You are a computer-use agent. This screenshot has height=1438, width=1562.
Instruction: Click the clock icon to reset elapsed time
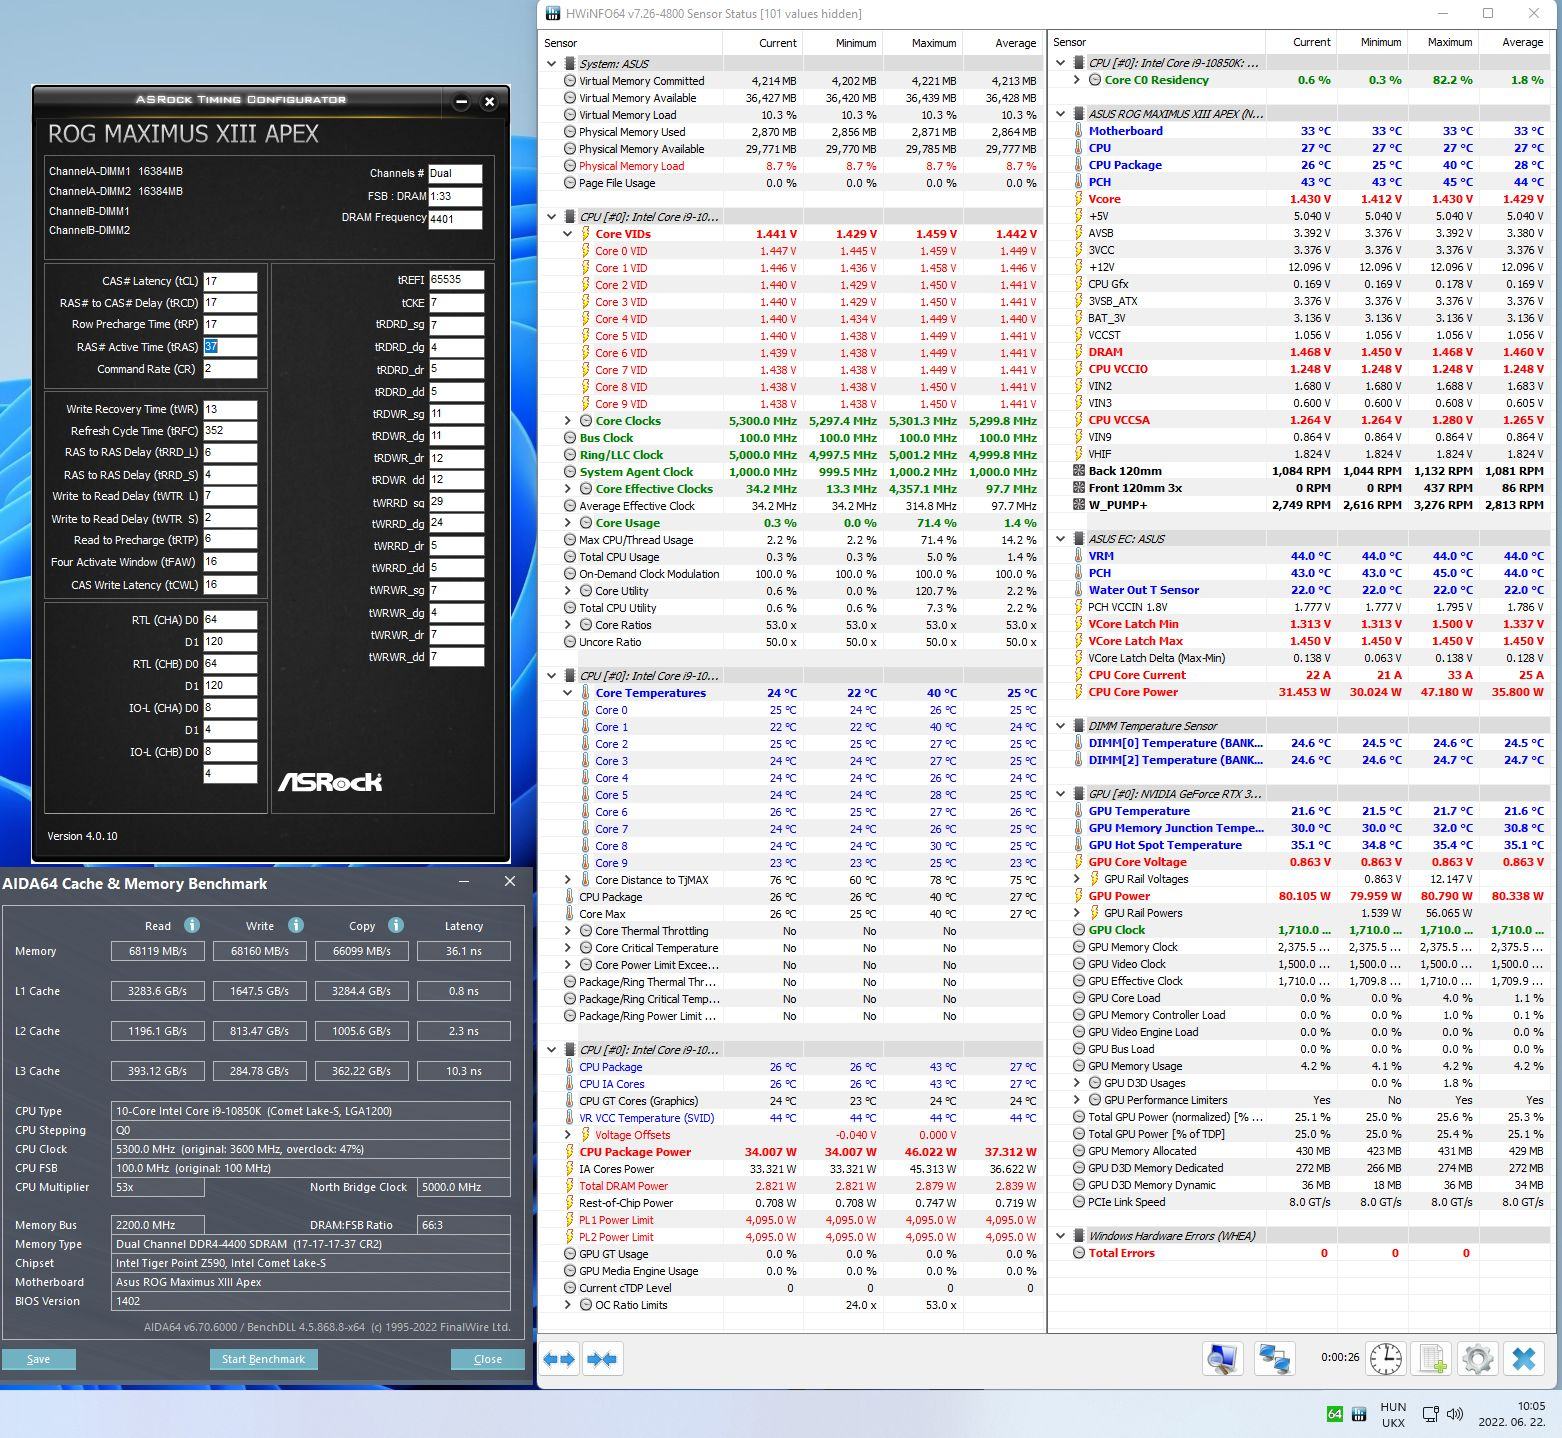tap(1385, 1358)
